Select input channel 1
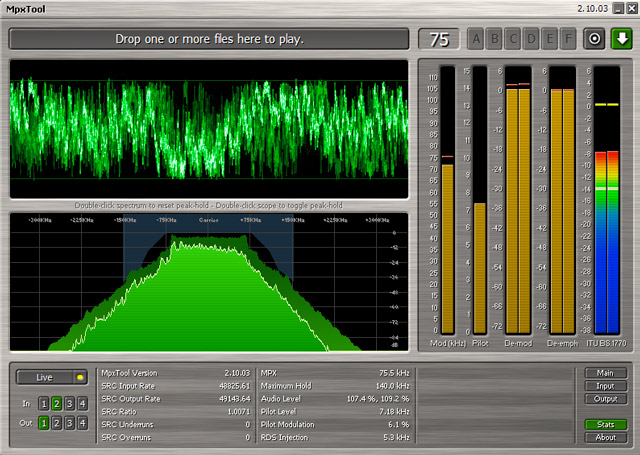The height and width of the screenshot is (455, 640). pyautogui.click(x=44, y=404)
